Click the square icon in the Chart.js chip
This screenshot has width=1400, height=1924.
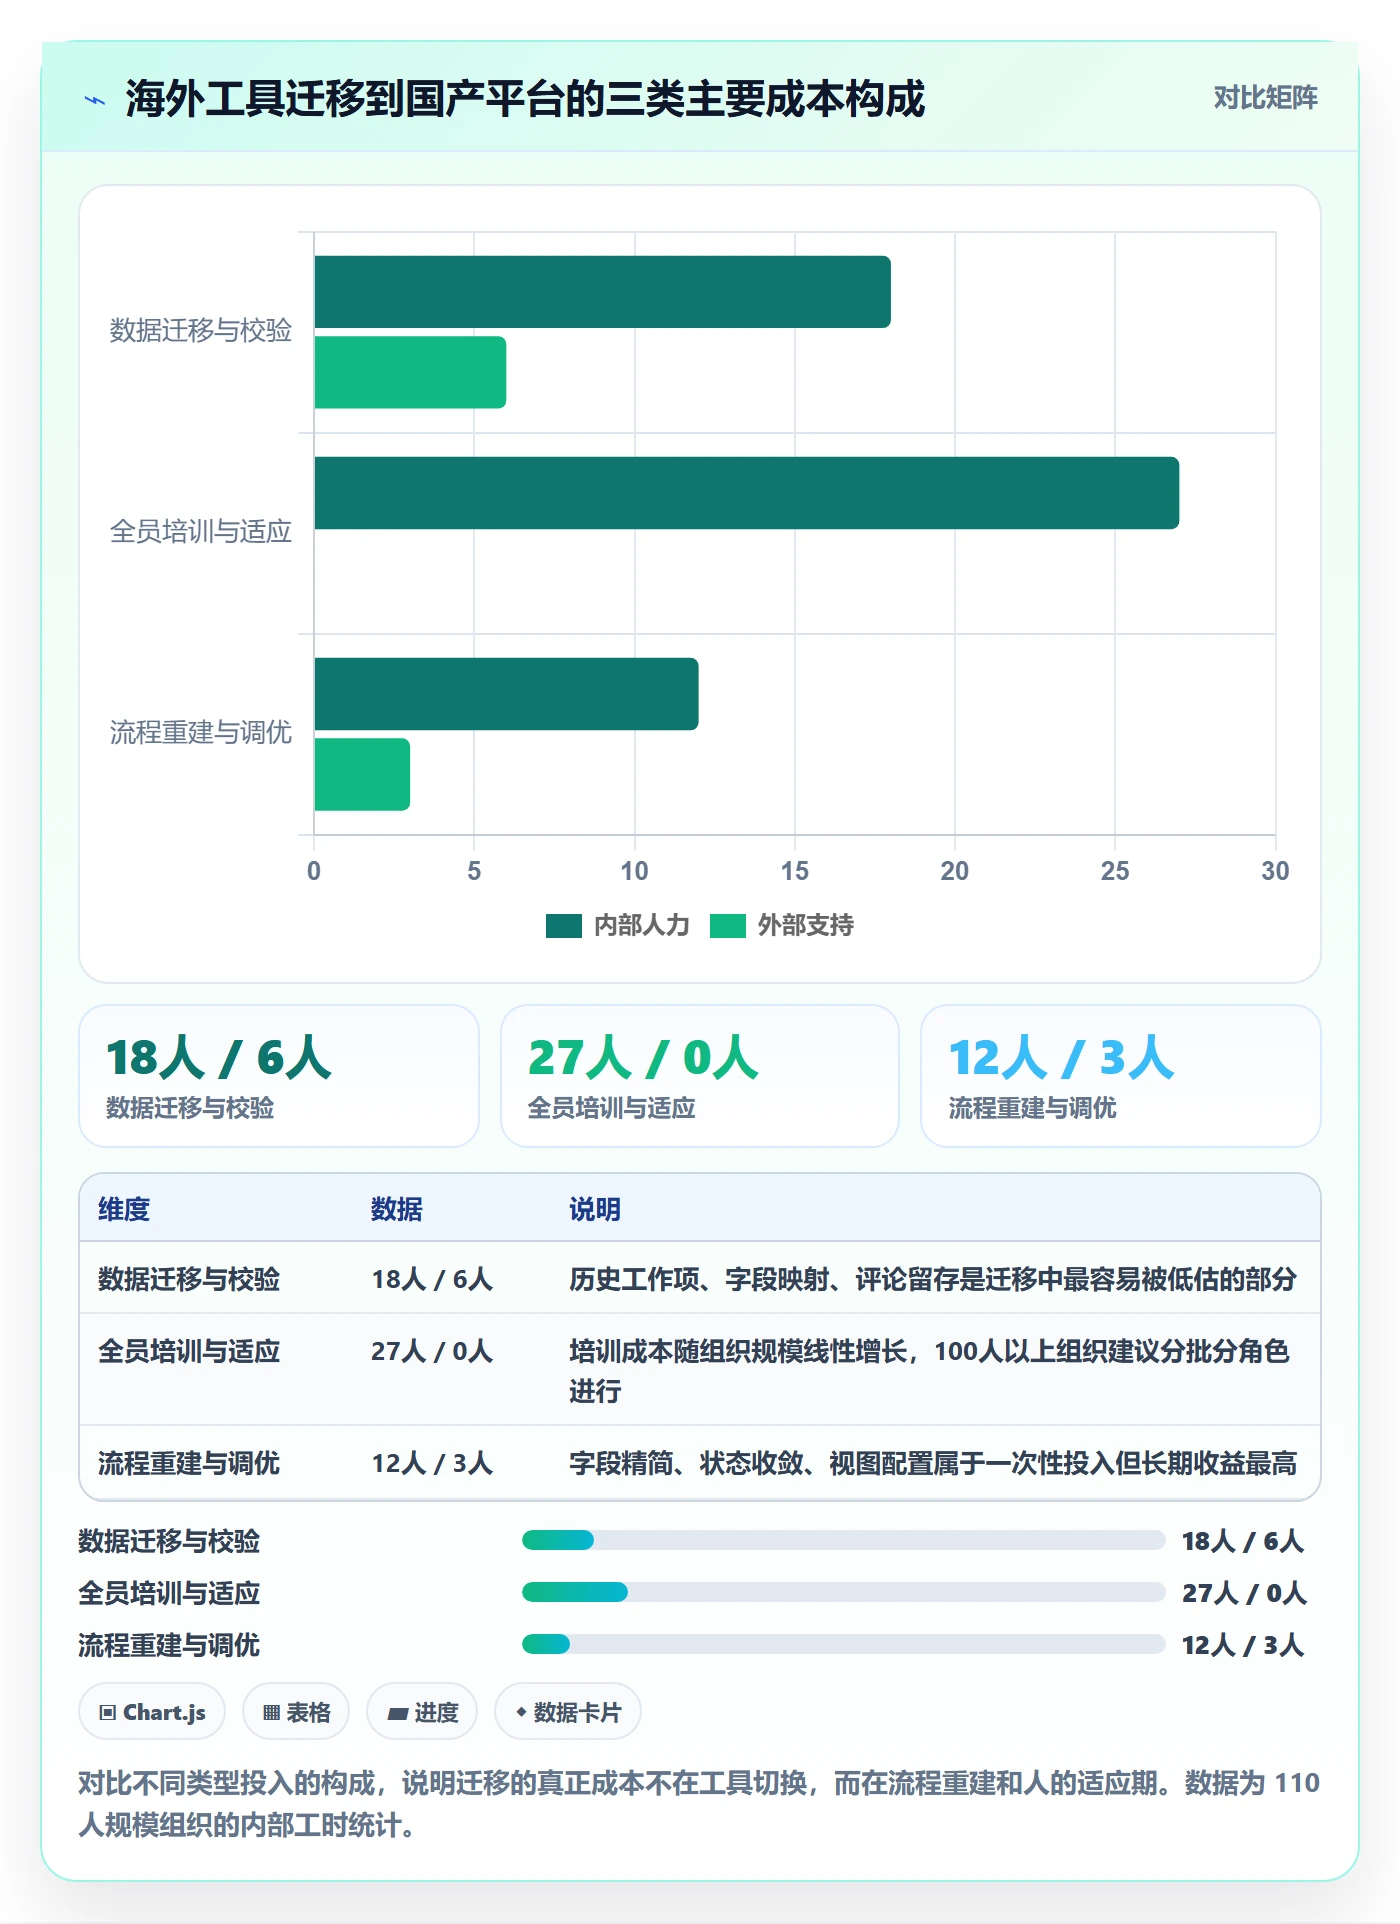click(108, 1713)
